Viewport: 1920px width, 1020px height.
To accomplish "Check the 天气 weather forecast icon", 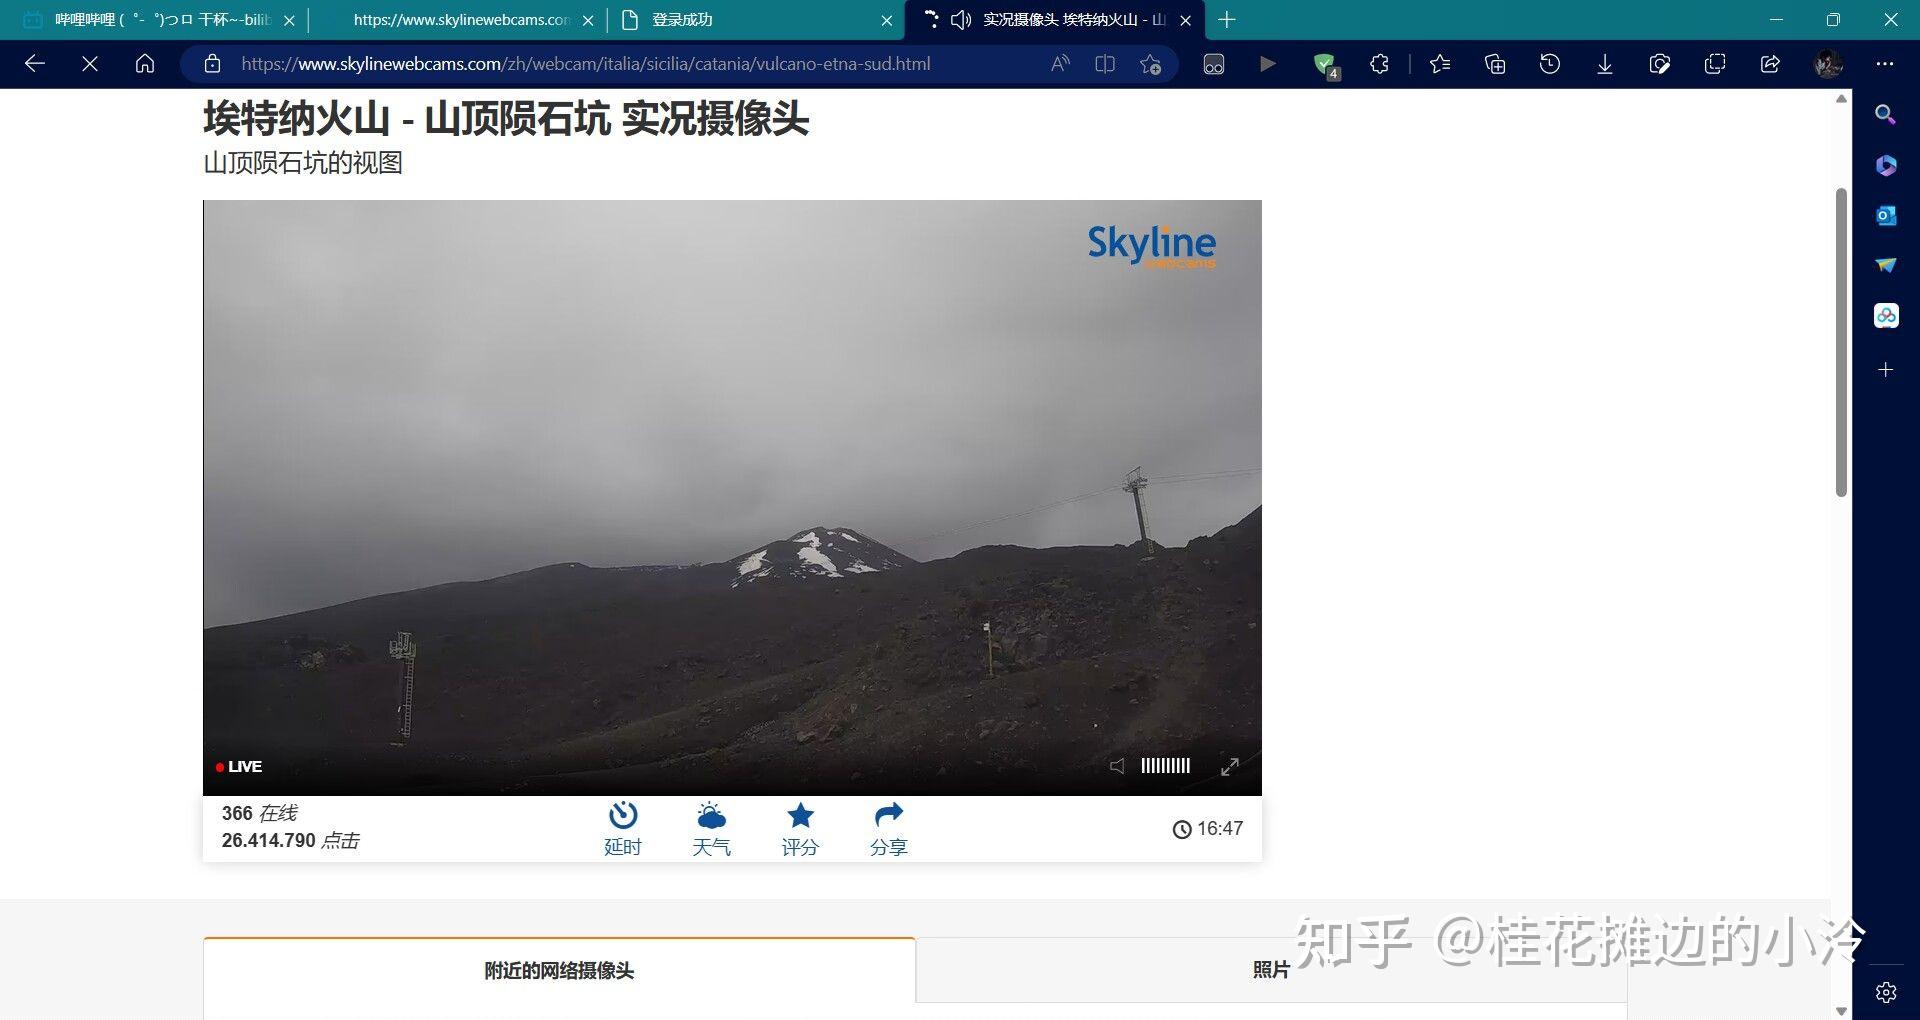I will pyautogui.click(x=711, y=826).
